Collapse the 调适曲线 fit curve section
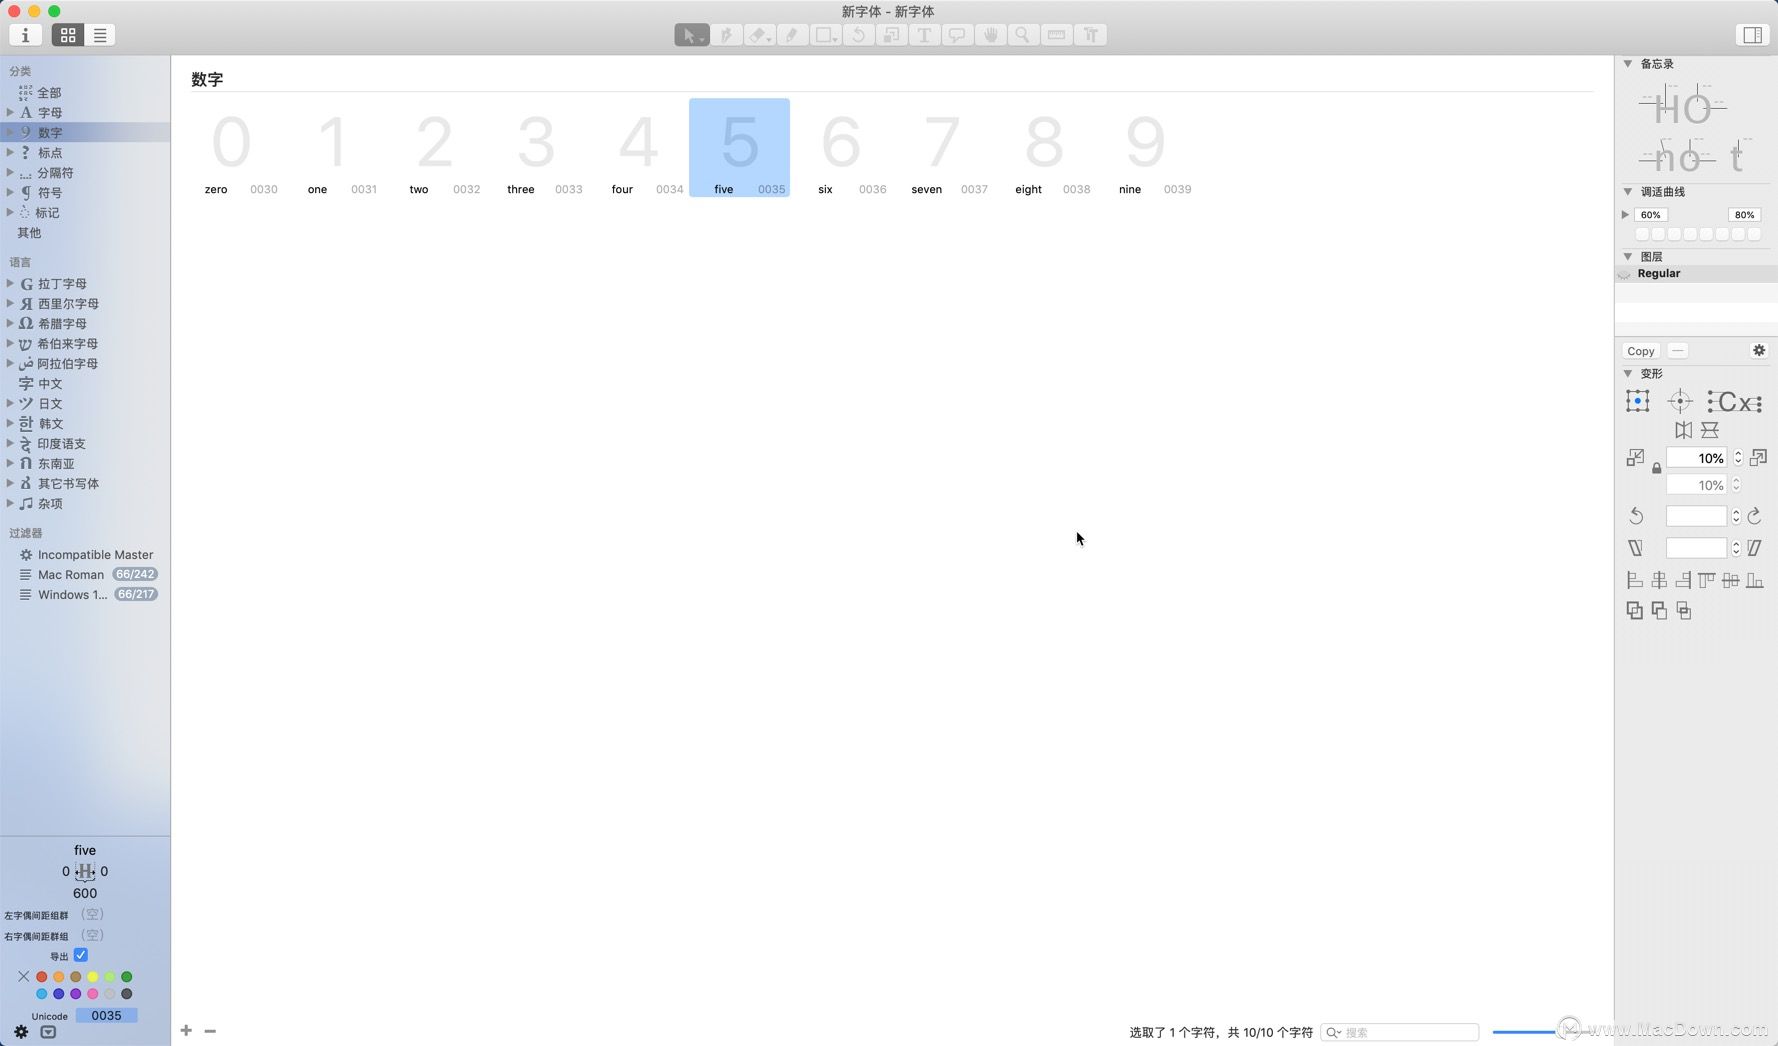 (x=1628, y=191)
